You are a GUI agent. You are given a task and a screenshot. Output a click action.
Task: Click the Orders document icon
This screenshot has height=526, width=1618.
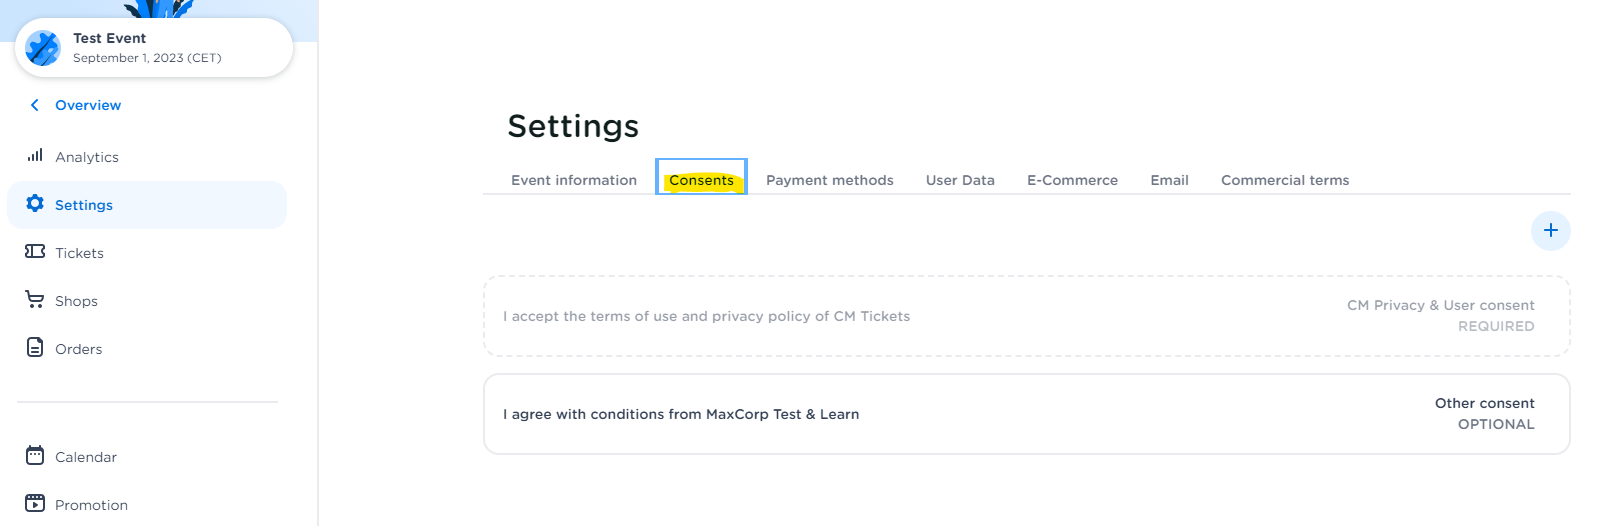35,348
